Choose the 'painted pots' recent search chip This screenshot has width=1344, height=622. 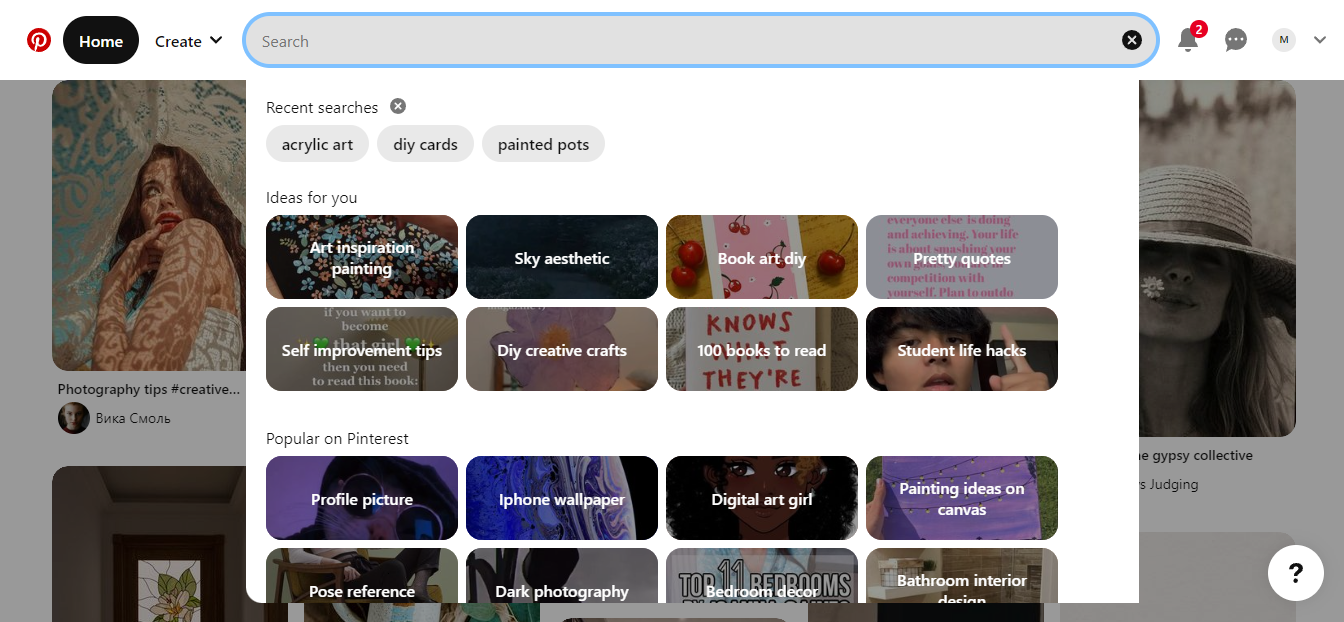[543, 144]
